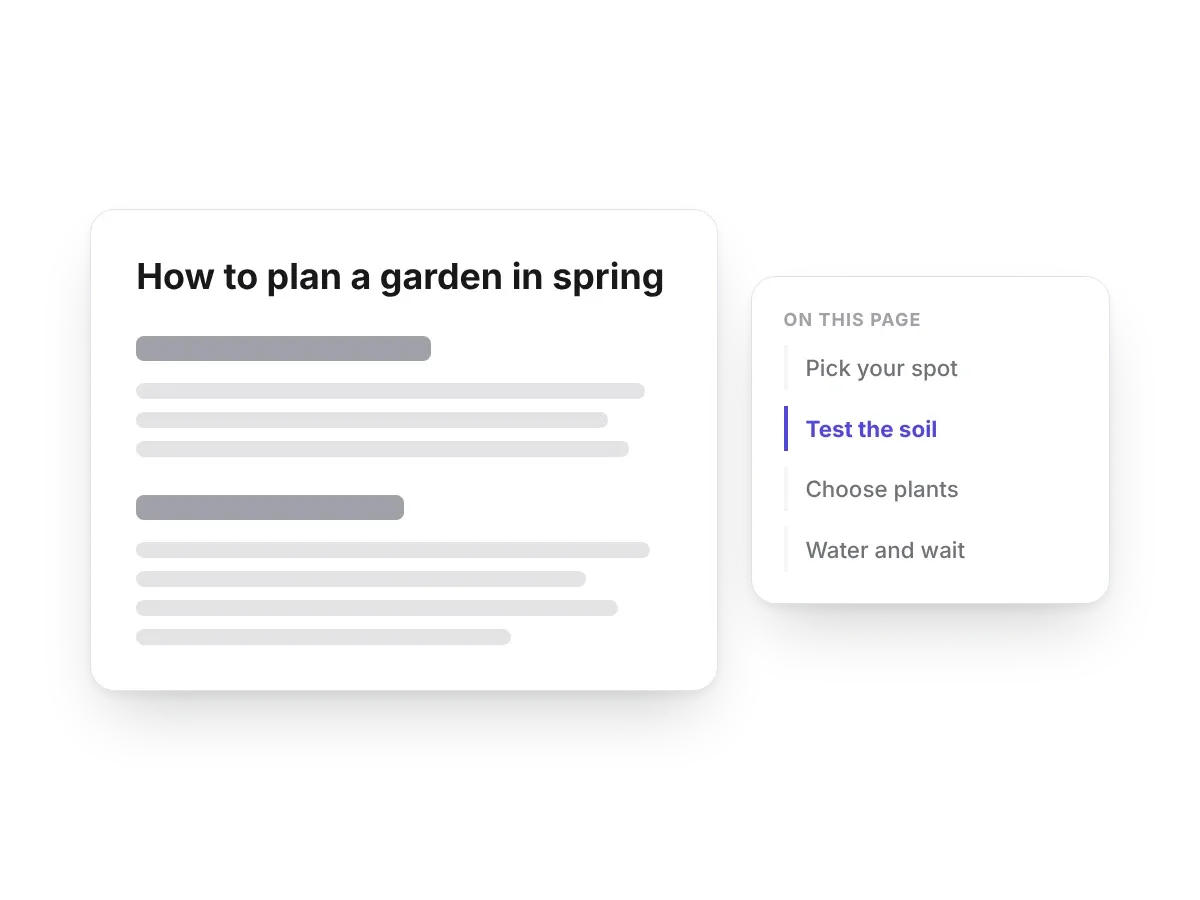Select the first dark gray section heading placeholder

tap(283, 348)
